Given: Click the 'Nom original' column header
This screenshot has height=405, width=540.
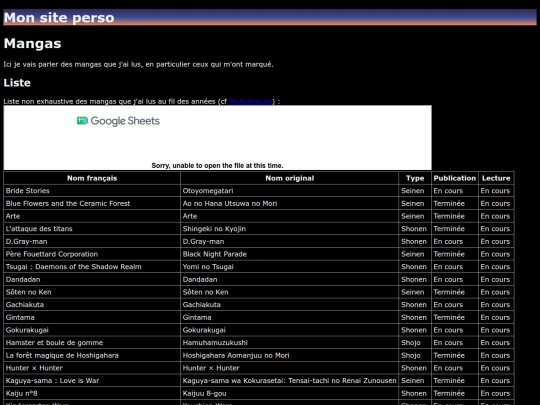Looking at the screenshot, I should pos(289,178).
